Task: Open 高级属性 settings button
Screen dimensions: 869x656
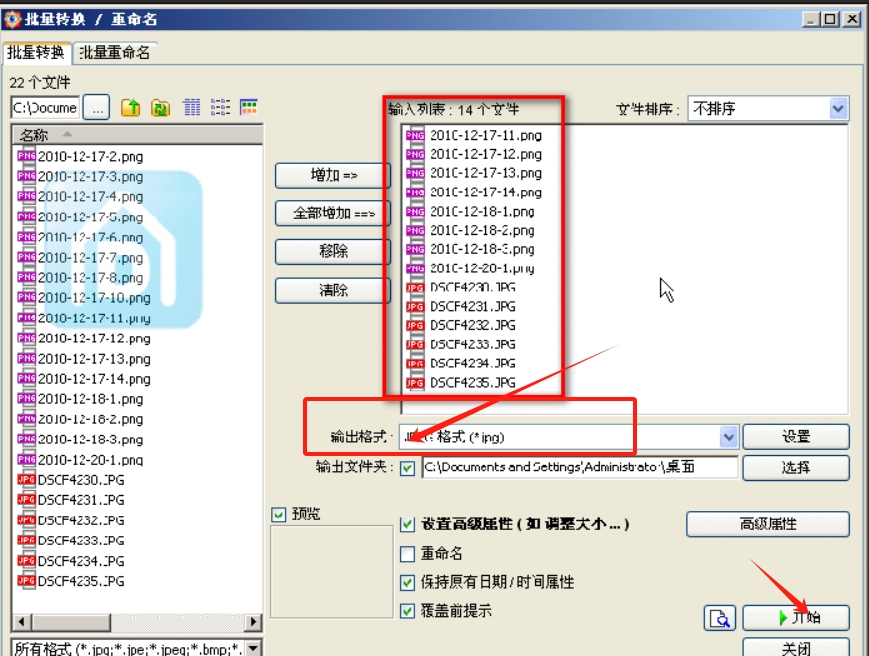Action: (768, 524)
